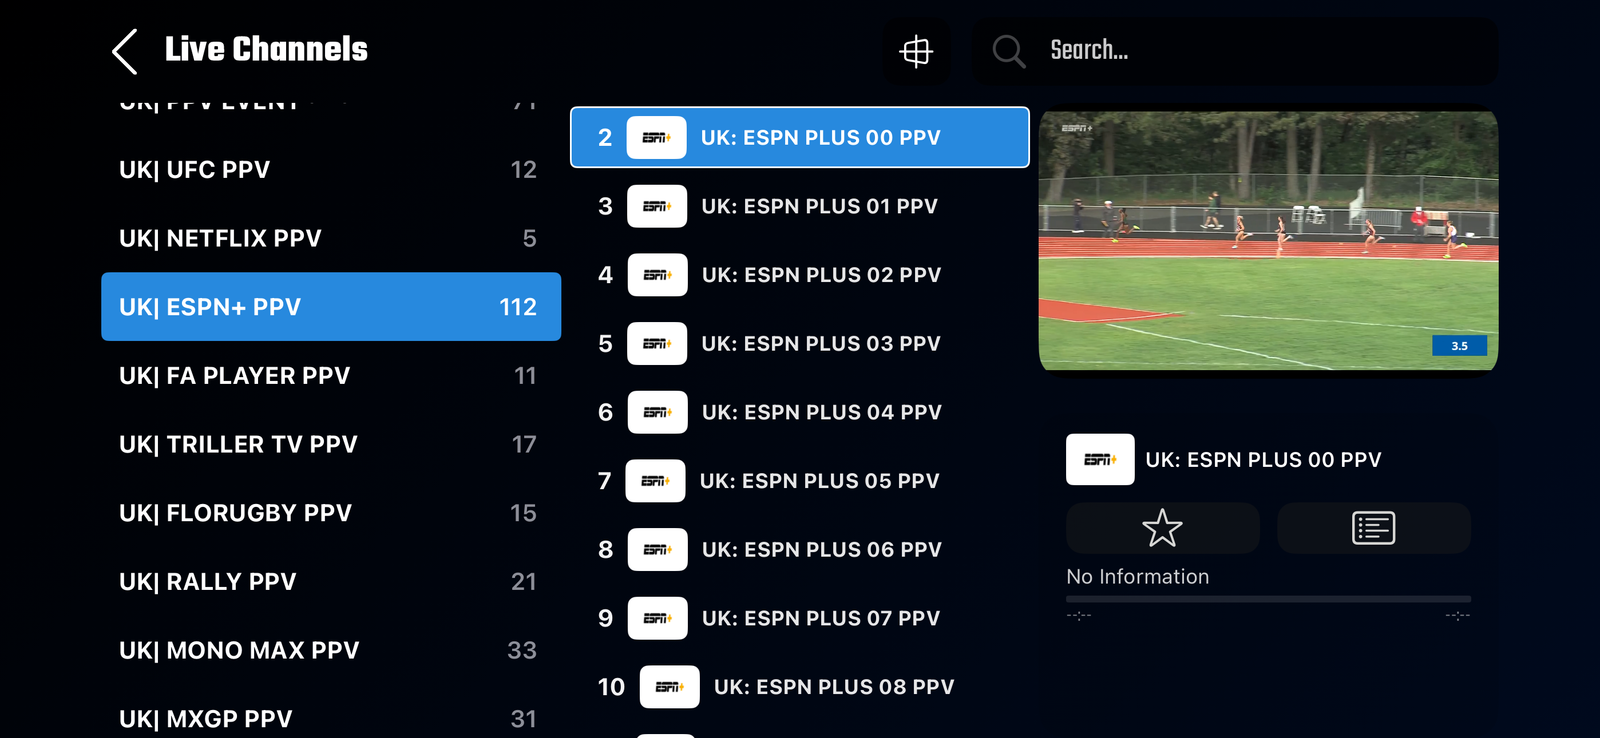Add ESPN PLUS 00 PPV to favorites
This screenshot has width=1600, height=738.
point(1162,528)
